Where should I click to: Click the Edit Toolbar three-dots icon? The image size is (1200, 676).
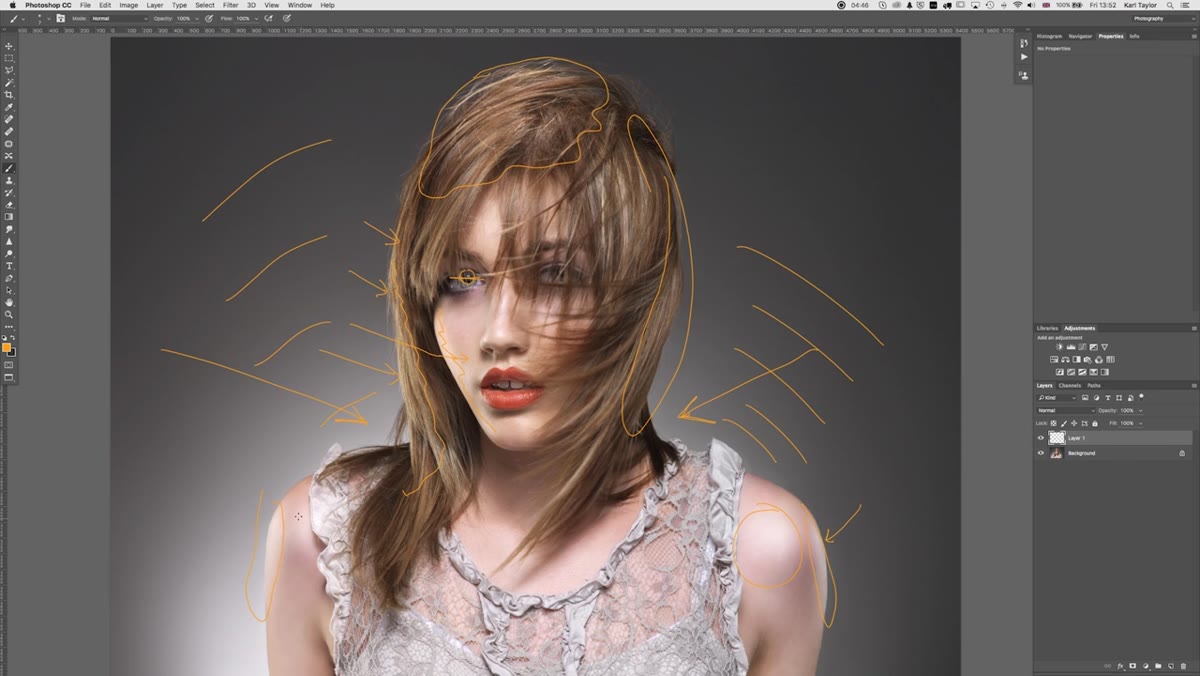pyautogui.click(x=9, y=327)
